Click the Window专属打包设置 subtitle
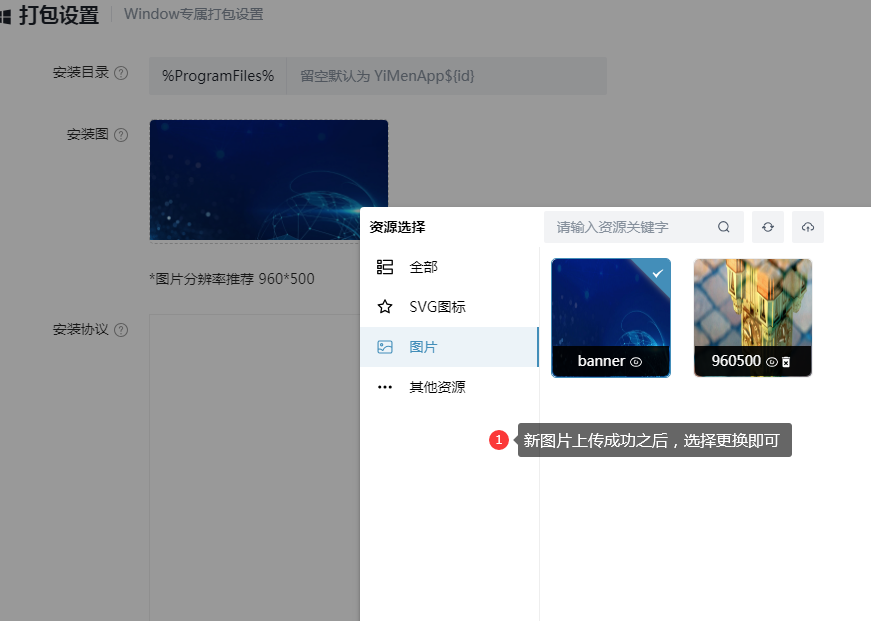 (193, 14)
